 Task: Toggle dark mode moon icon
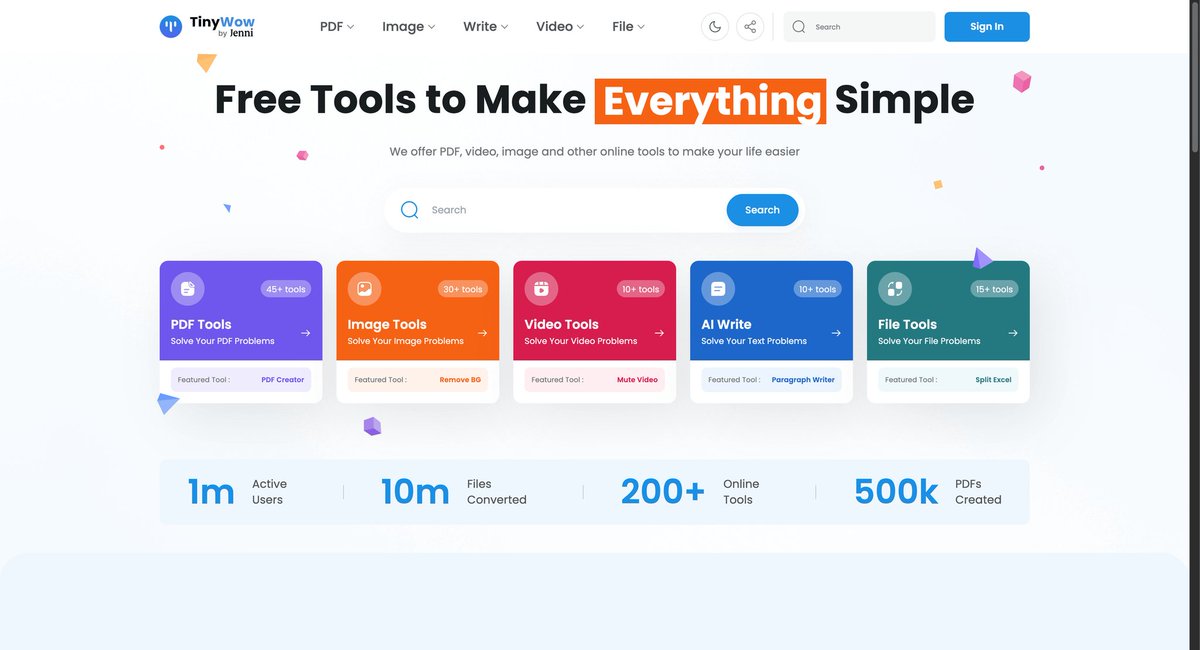(x=715, y=27)
